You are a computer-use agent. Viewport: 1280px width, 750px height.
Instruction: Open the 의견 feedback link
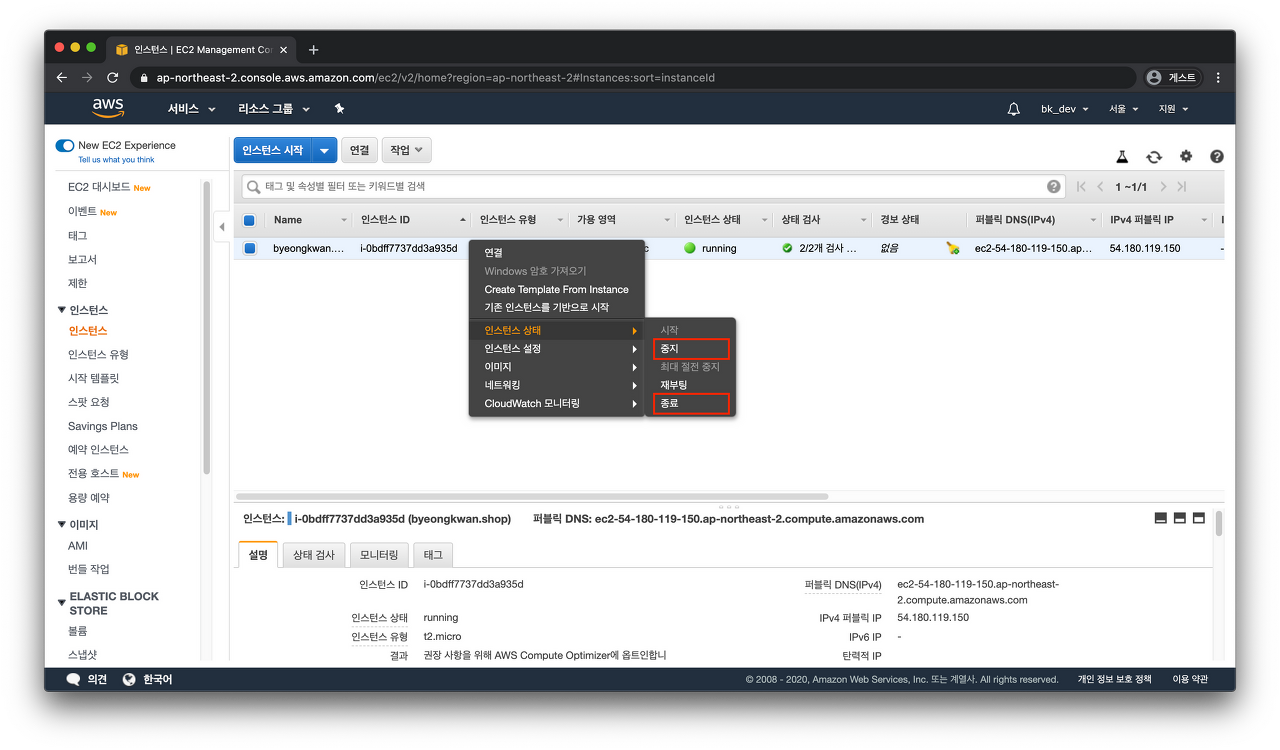tap(97, 679)
